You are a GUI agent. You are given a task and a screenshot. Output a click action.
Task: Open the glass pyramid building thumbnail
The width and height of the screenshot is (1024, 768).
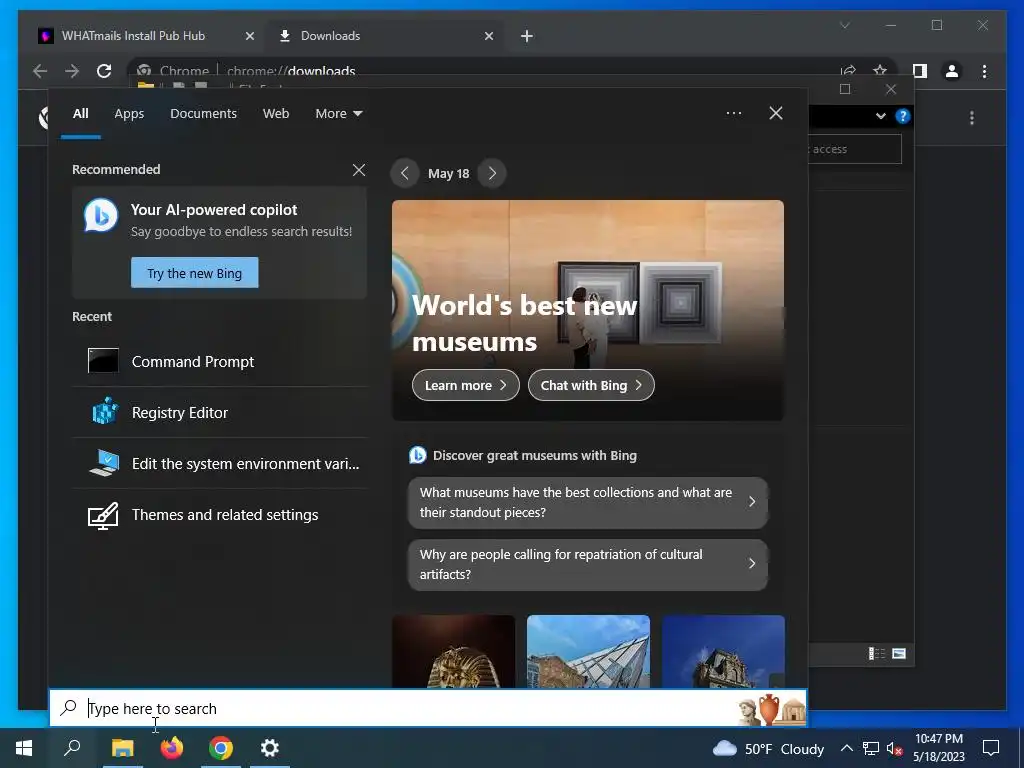(x=588, y=651)
